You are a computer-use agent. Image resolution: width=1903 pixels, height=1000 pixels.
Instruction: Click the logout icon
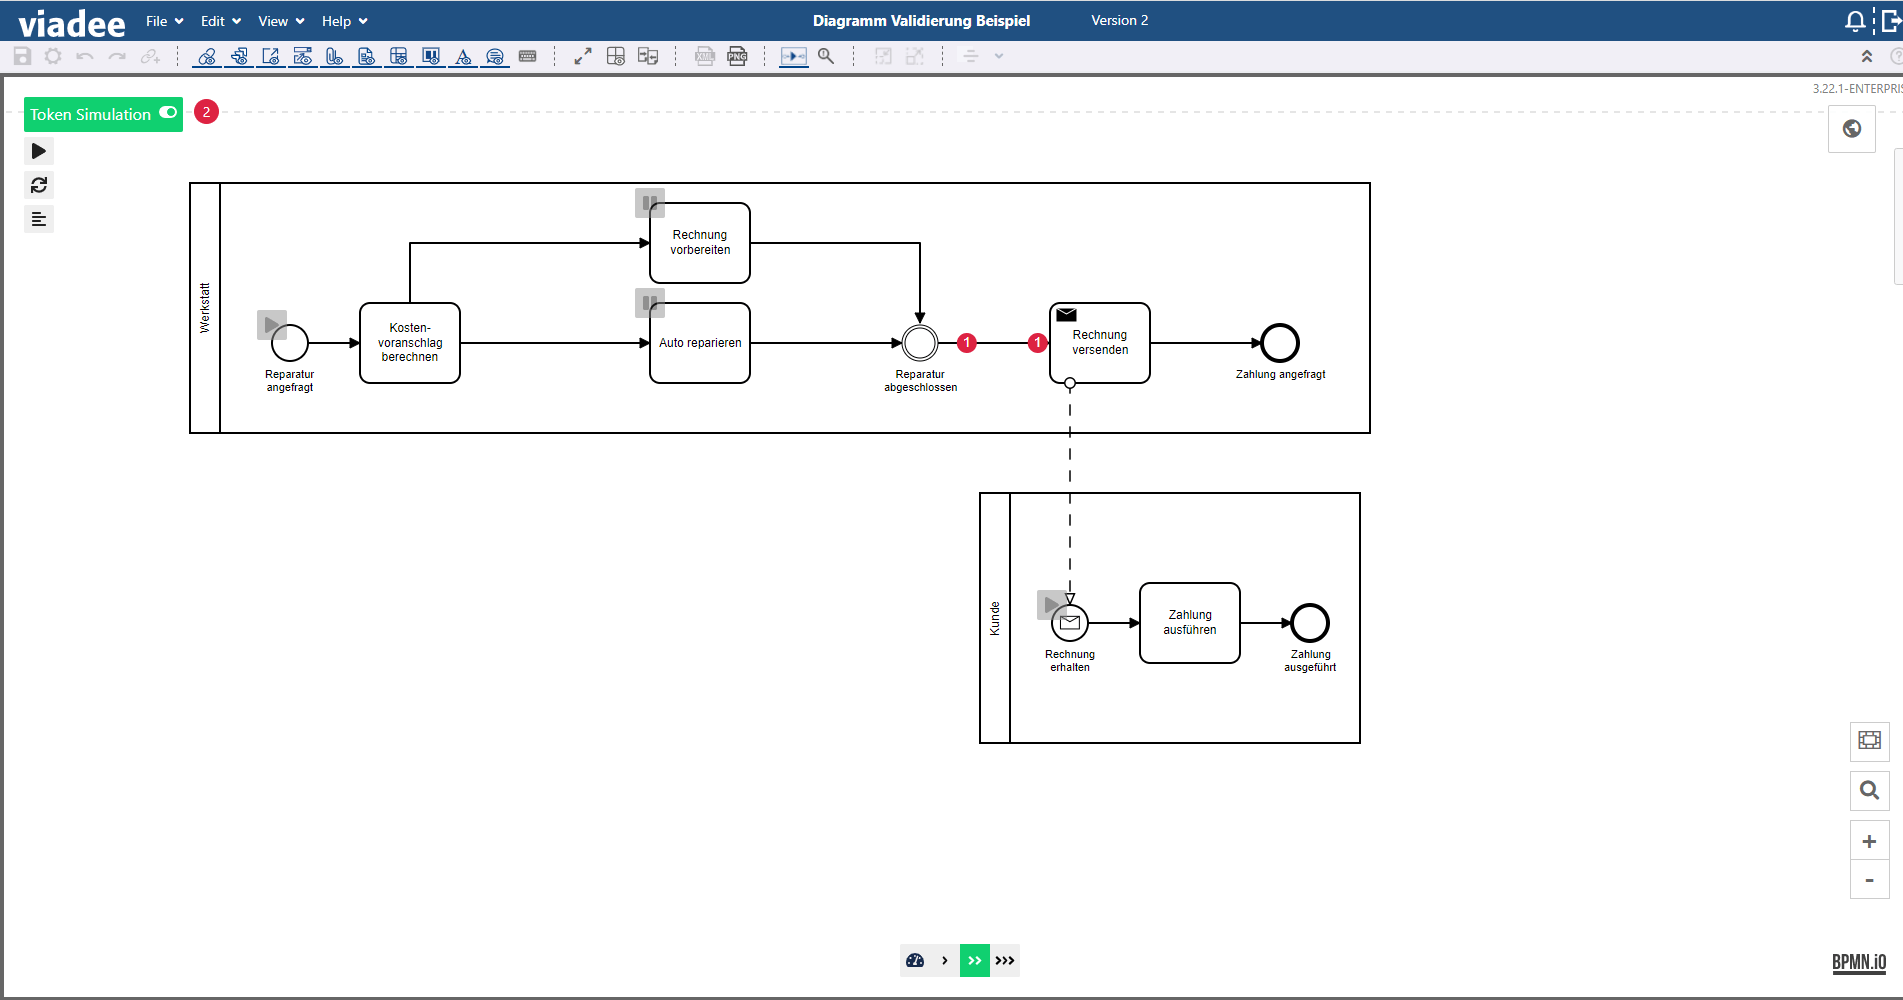point(1890,21)
